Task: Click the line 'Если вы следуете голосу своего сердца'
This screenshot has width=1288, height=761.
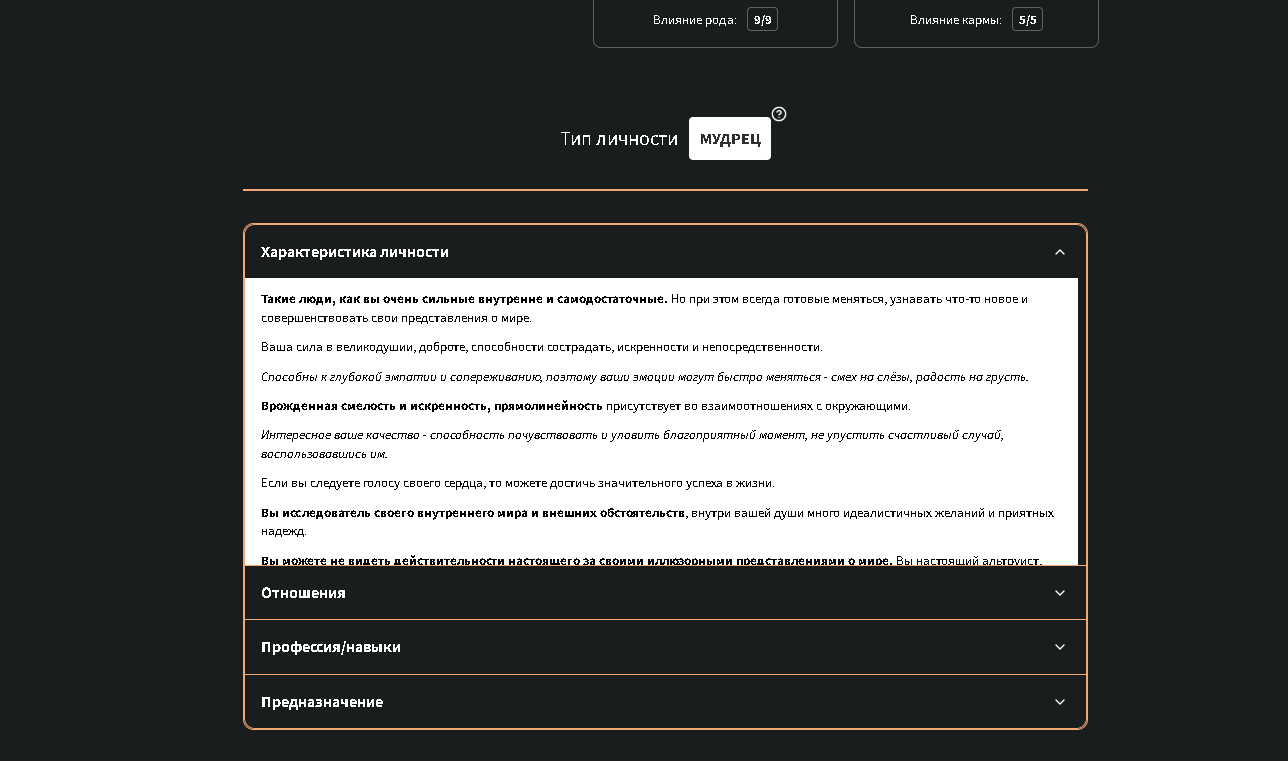Action: pos(518,483)
